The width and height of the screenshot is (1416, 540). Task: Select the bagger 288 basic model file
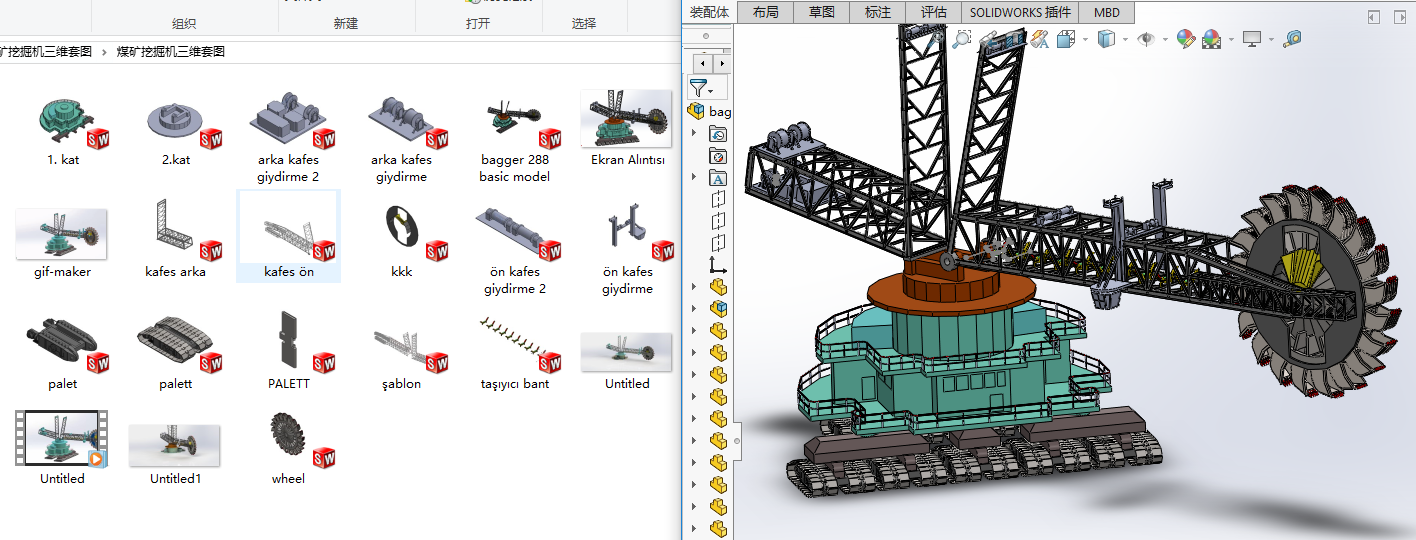[515, 140]
